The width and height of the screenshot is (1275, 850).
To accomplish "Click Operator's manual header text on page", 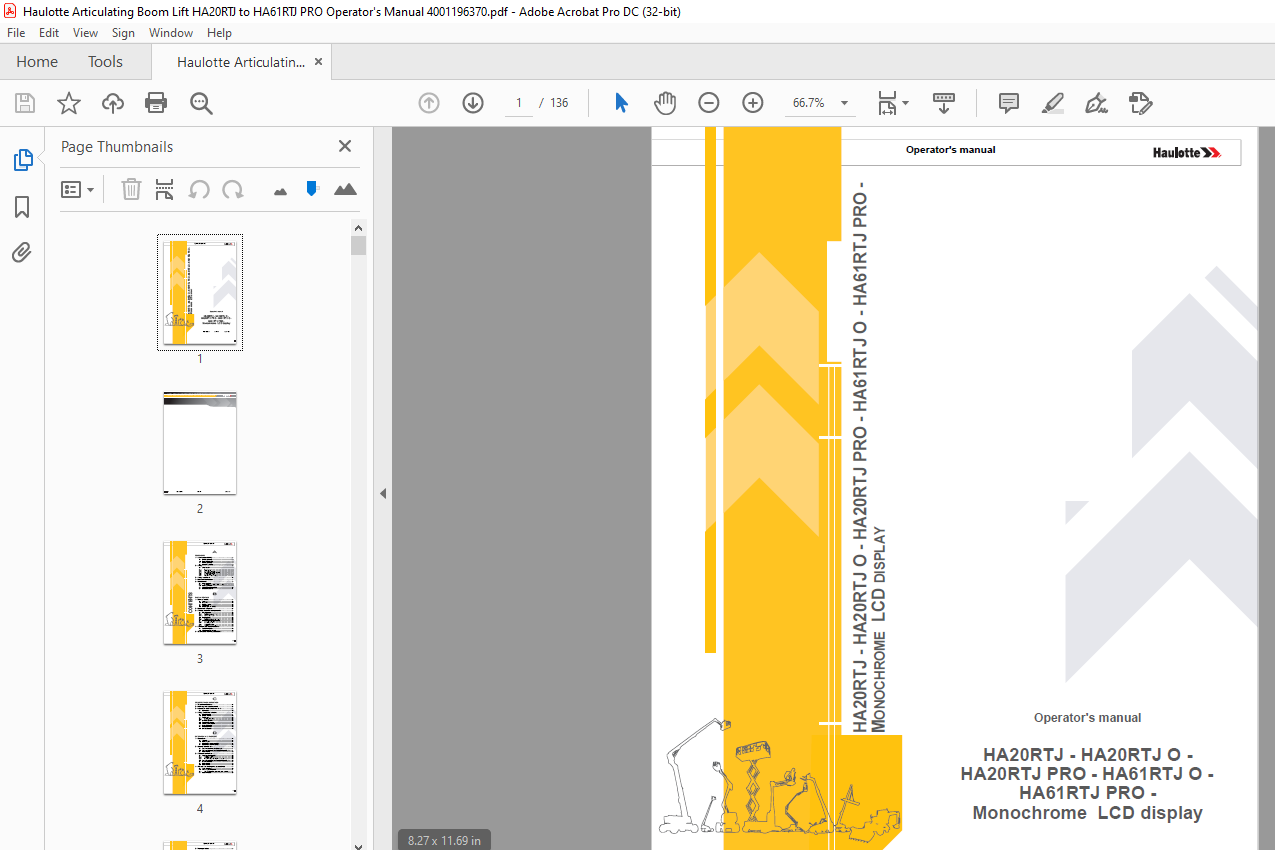I will click(950, 150).
